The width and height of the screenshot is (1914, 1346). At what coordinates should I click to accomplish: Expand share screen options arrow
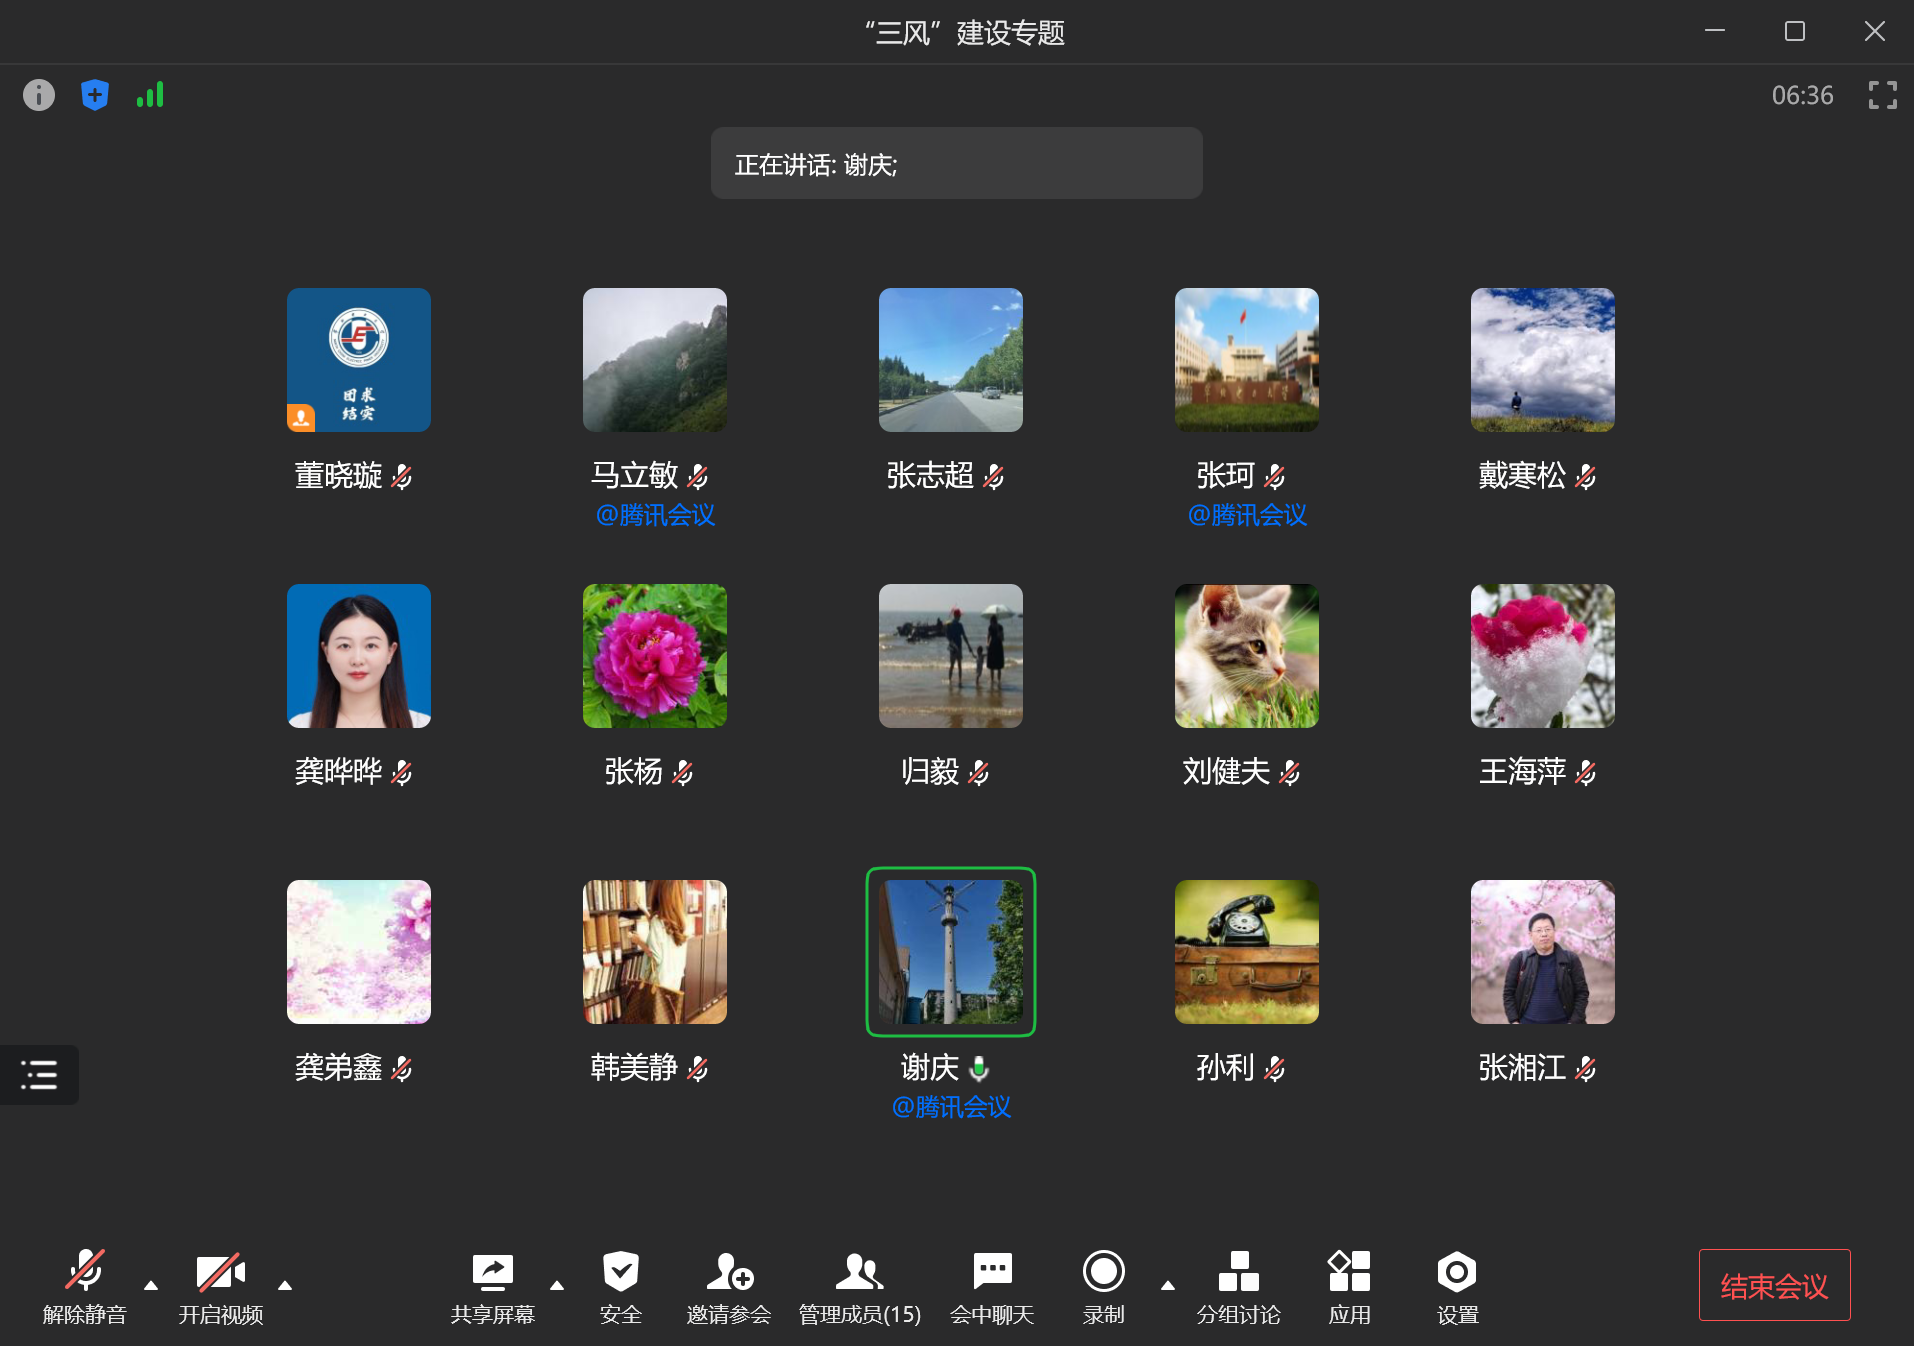tap(557, 1285)
